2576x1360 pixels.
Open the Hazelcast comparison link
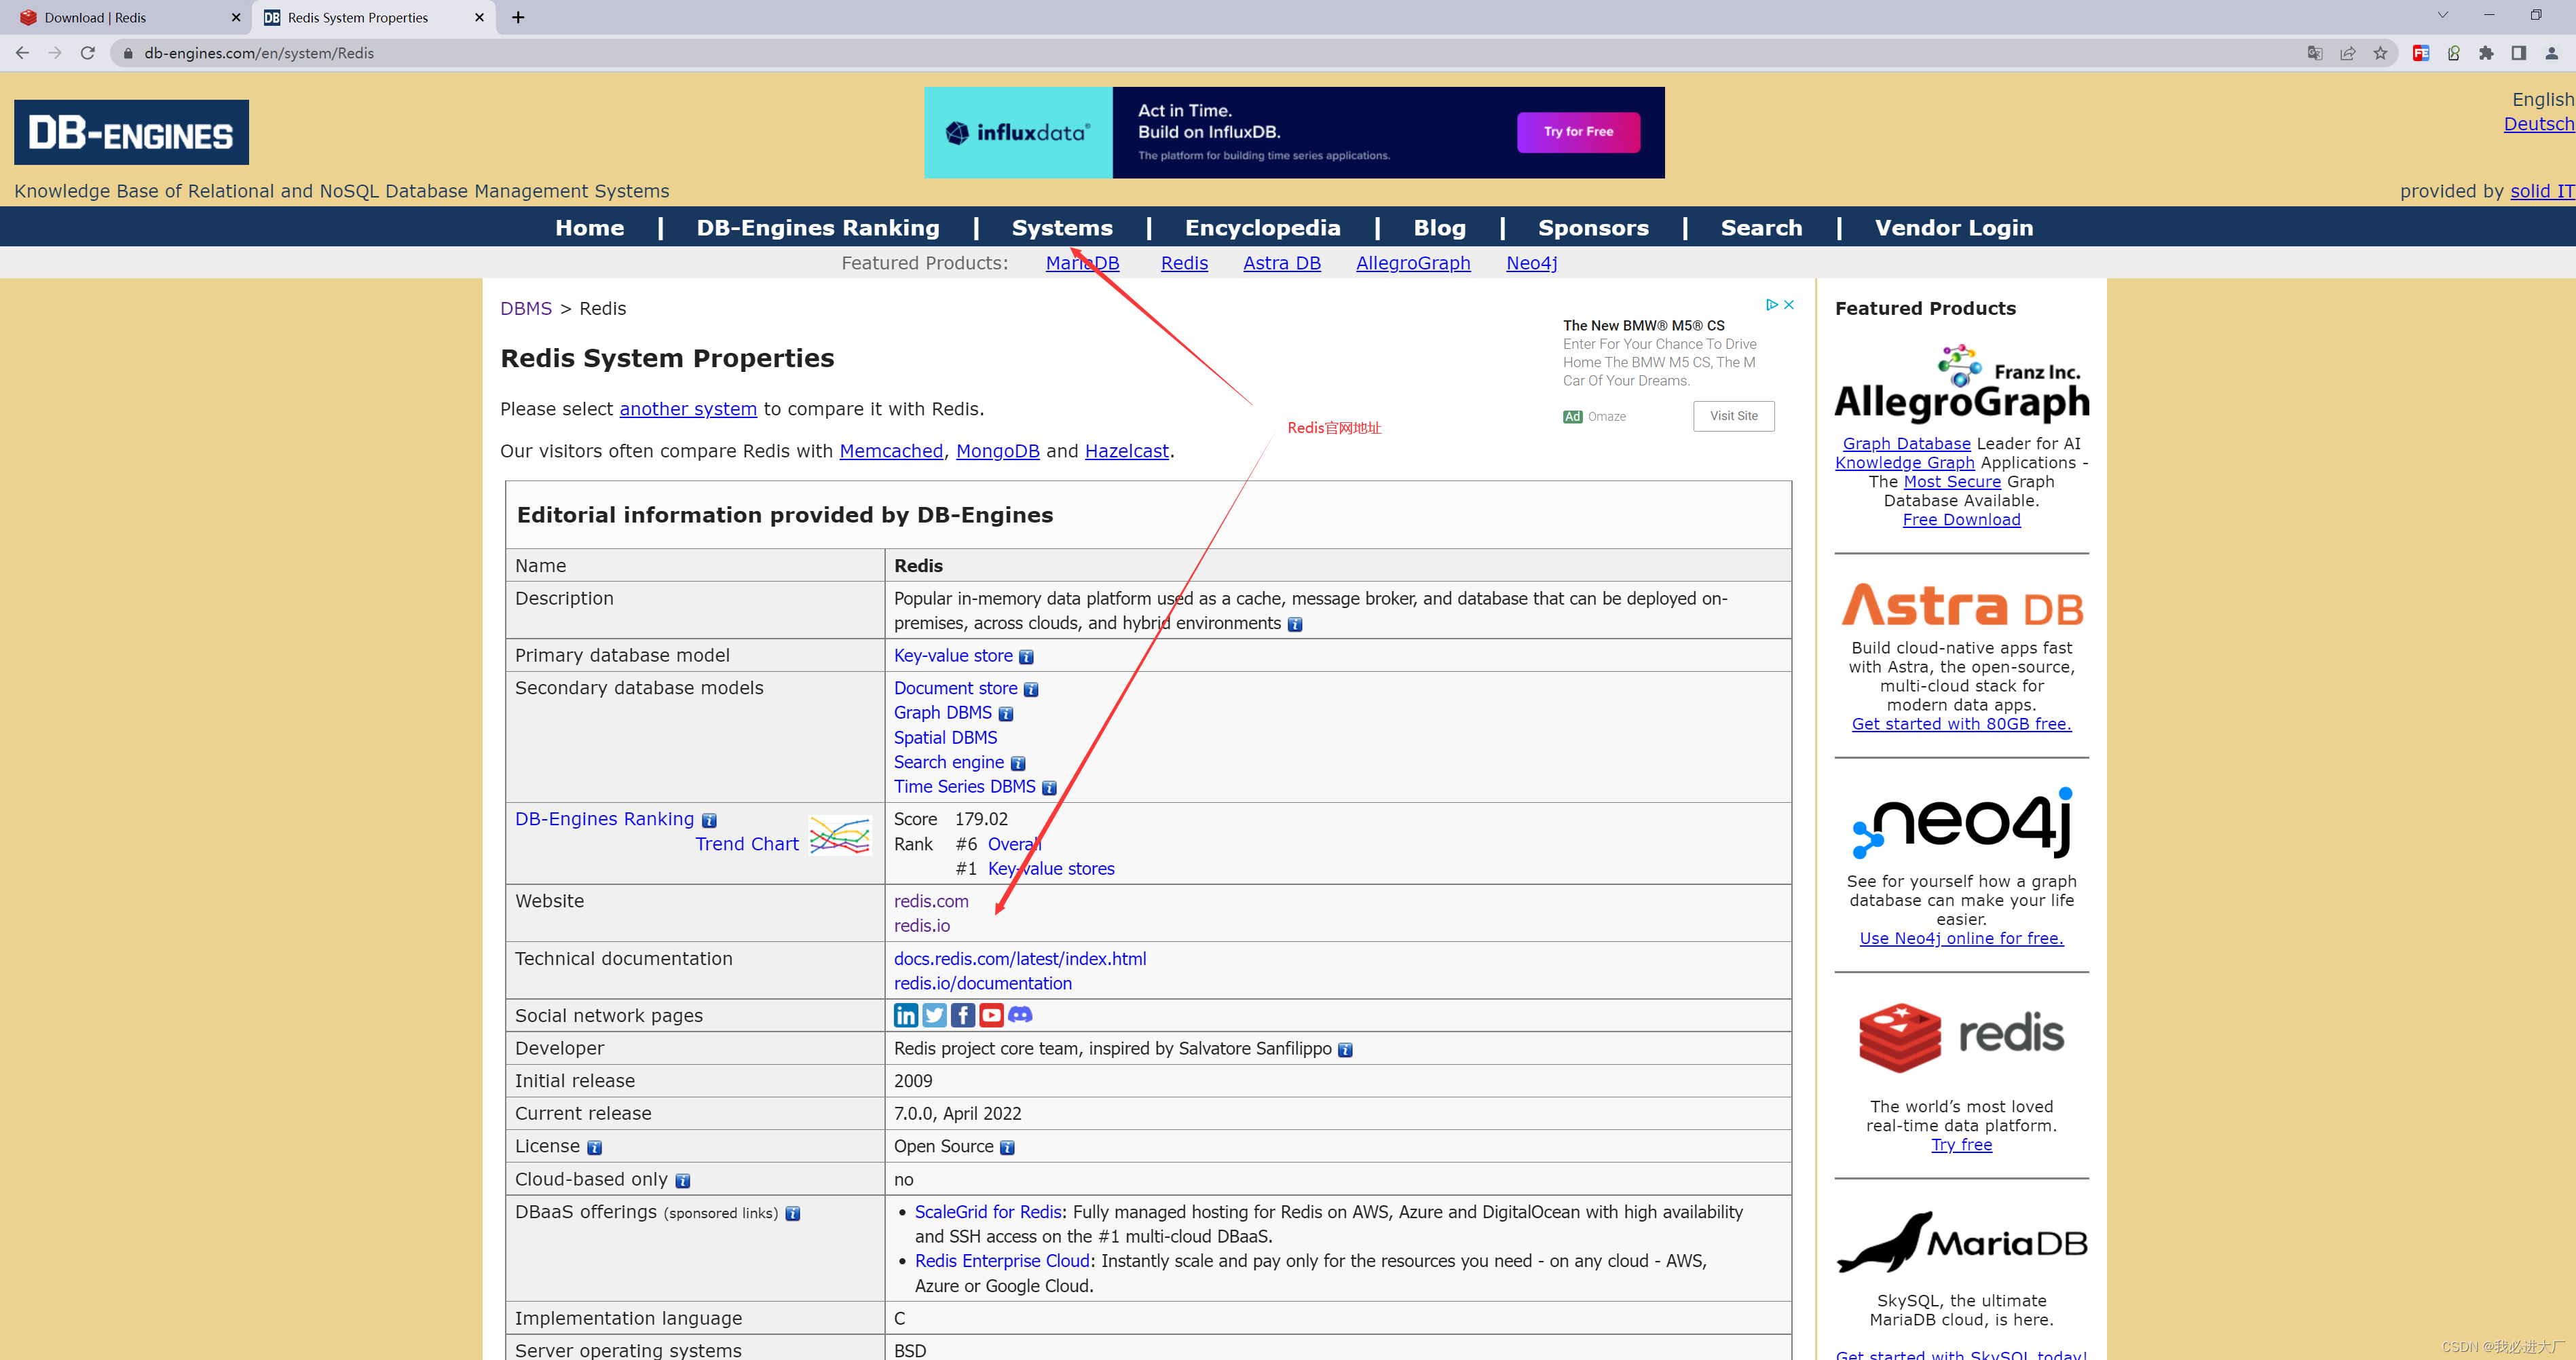(1127, 451)
